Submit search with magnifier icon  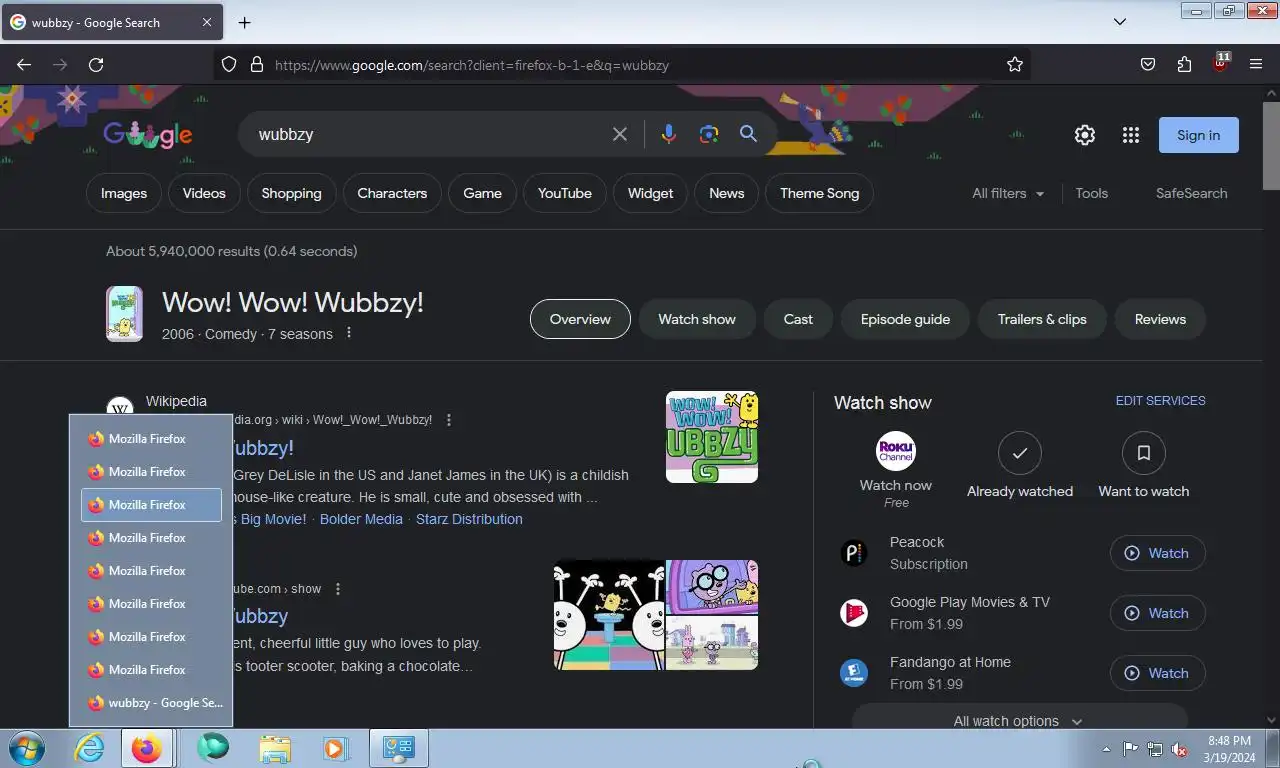pyautogui.click(x=748, y=134)
